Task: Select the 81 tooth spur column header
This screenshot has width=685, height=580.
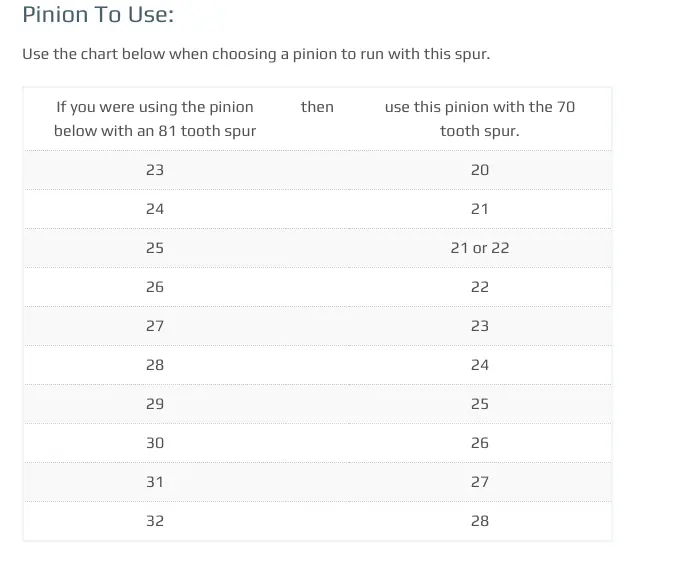Action: [x=155, y=119]
